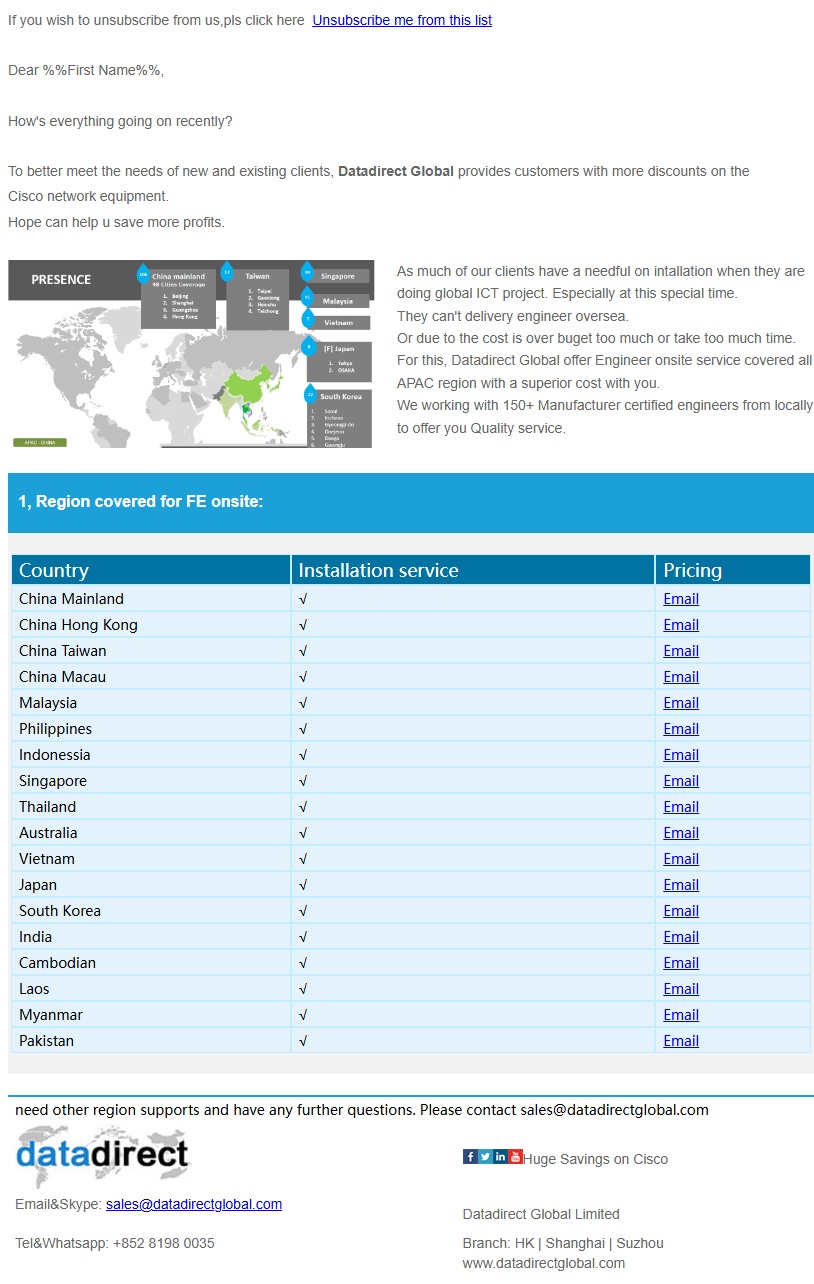Image resolution: width=814 pixels, height=1284 pixels.
Task: Select the Singapore country cell
Action: pyautogui.click(x=151, y=781)
